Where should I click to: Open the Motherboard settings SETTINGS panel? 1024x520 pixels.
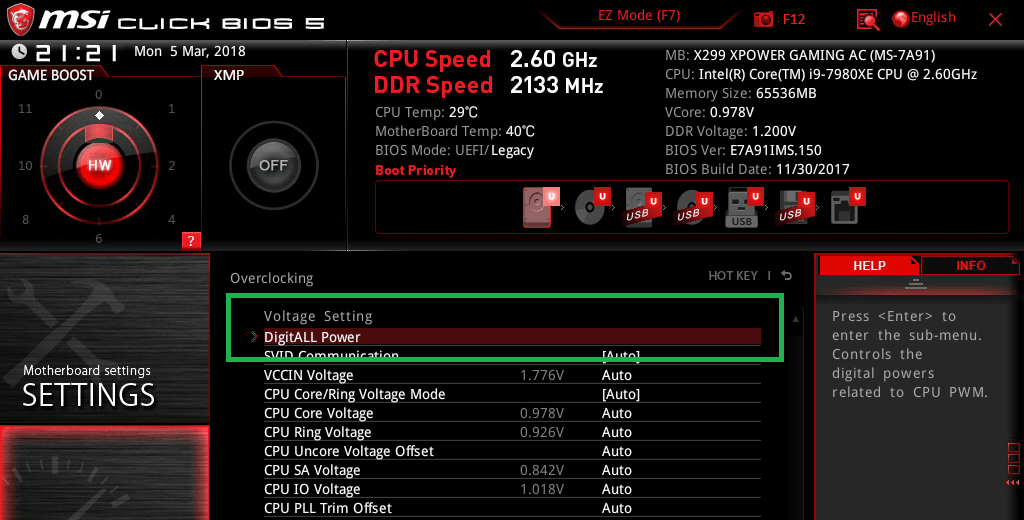pyautogui.click(x=104, y=338)
